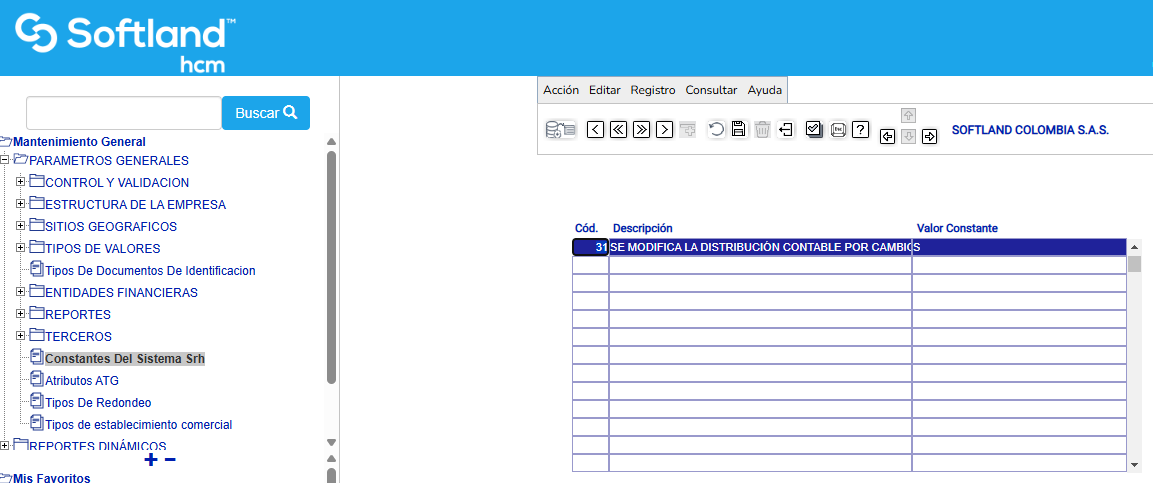Click the Buscar search button

[265, 113]
